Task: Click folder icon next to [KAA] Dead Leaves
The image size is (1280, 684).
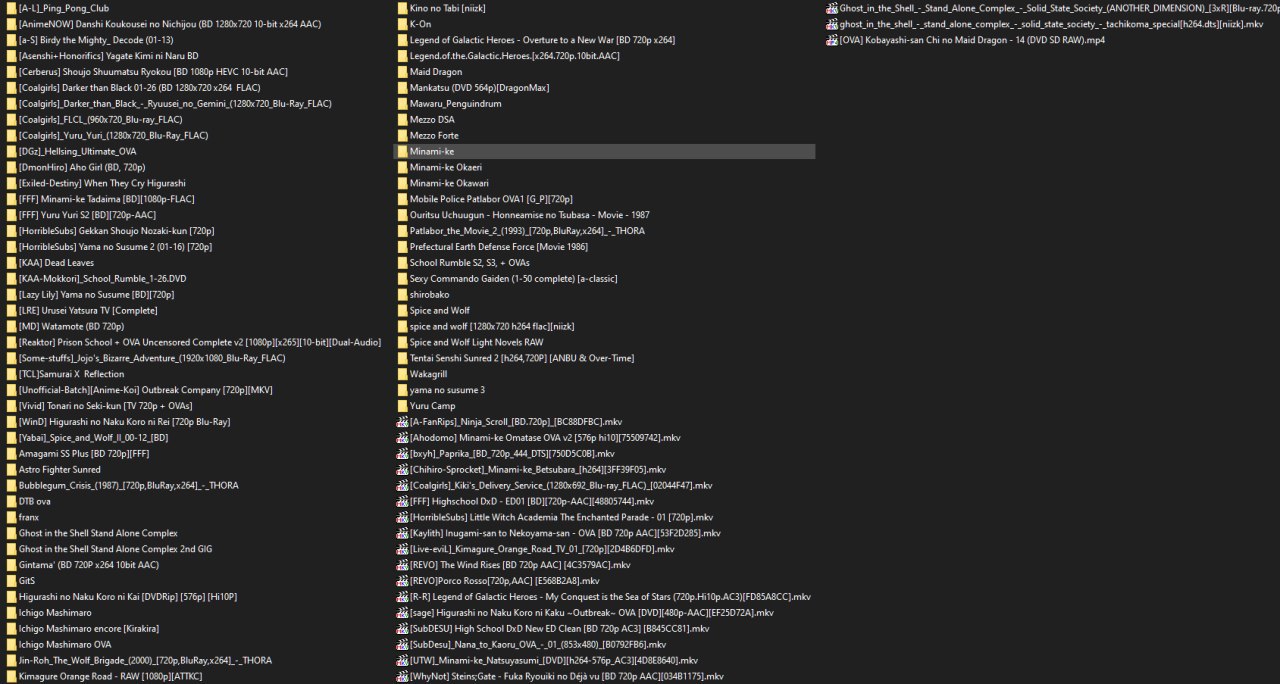Action: [11, 263]
